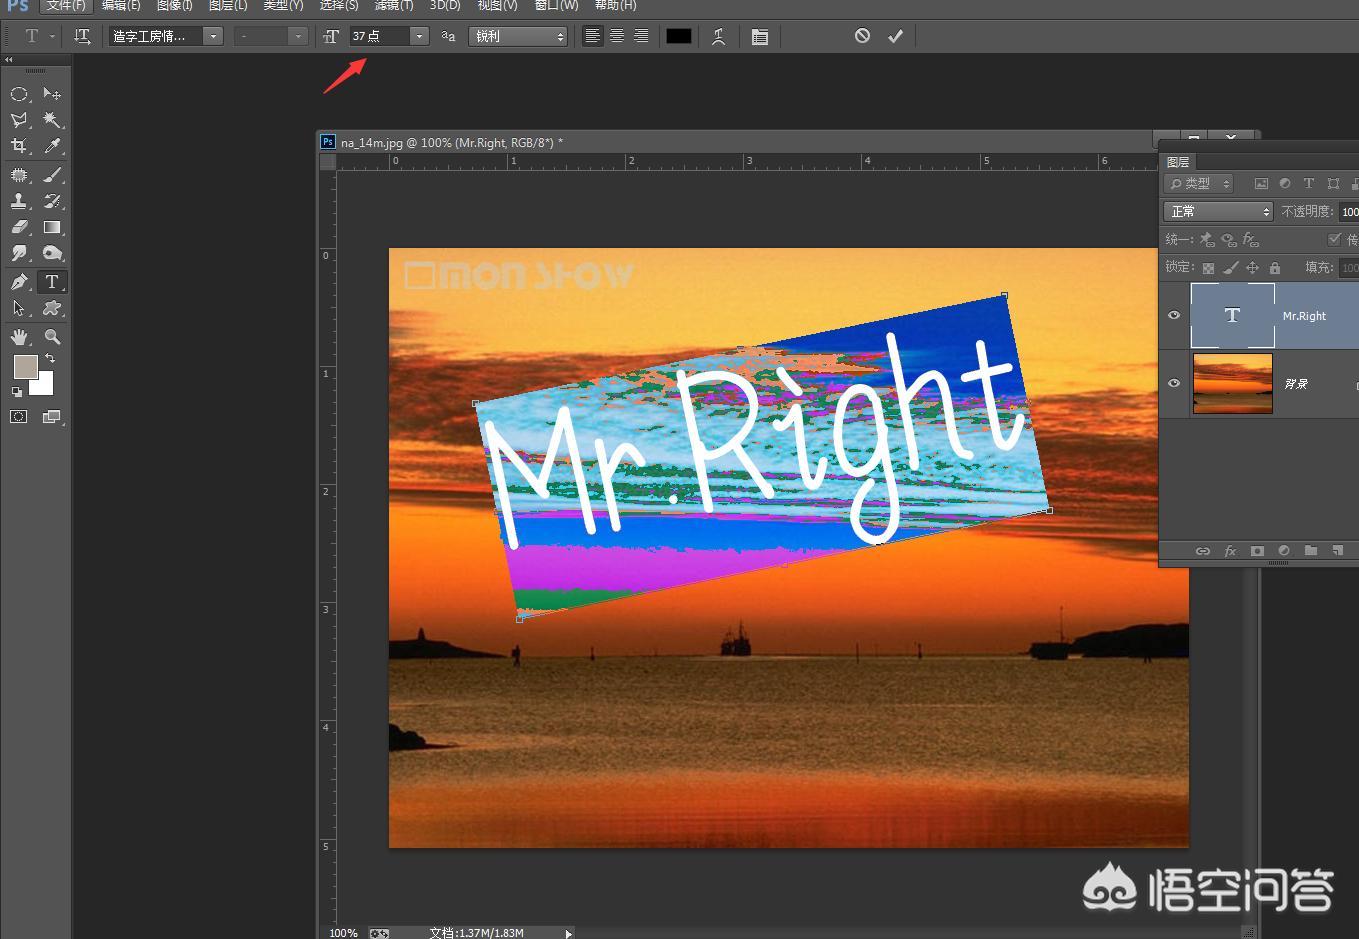Select the Magic Wand tool
Screen dimensions: 1359x939
click(x=52, y=120)
